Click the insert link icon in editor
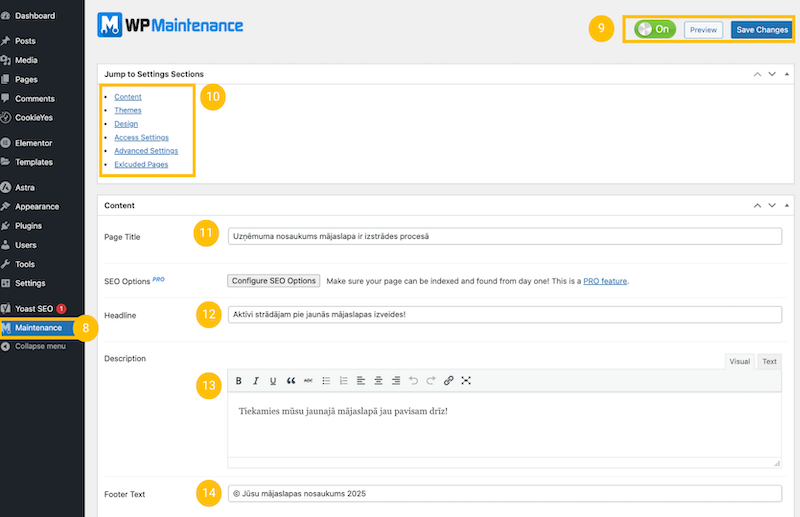 click(449, 381)
